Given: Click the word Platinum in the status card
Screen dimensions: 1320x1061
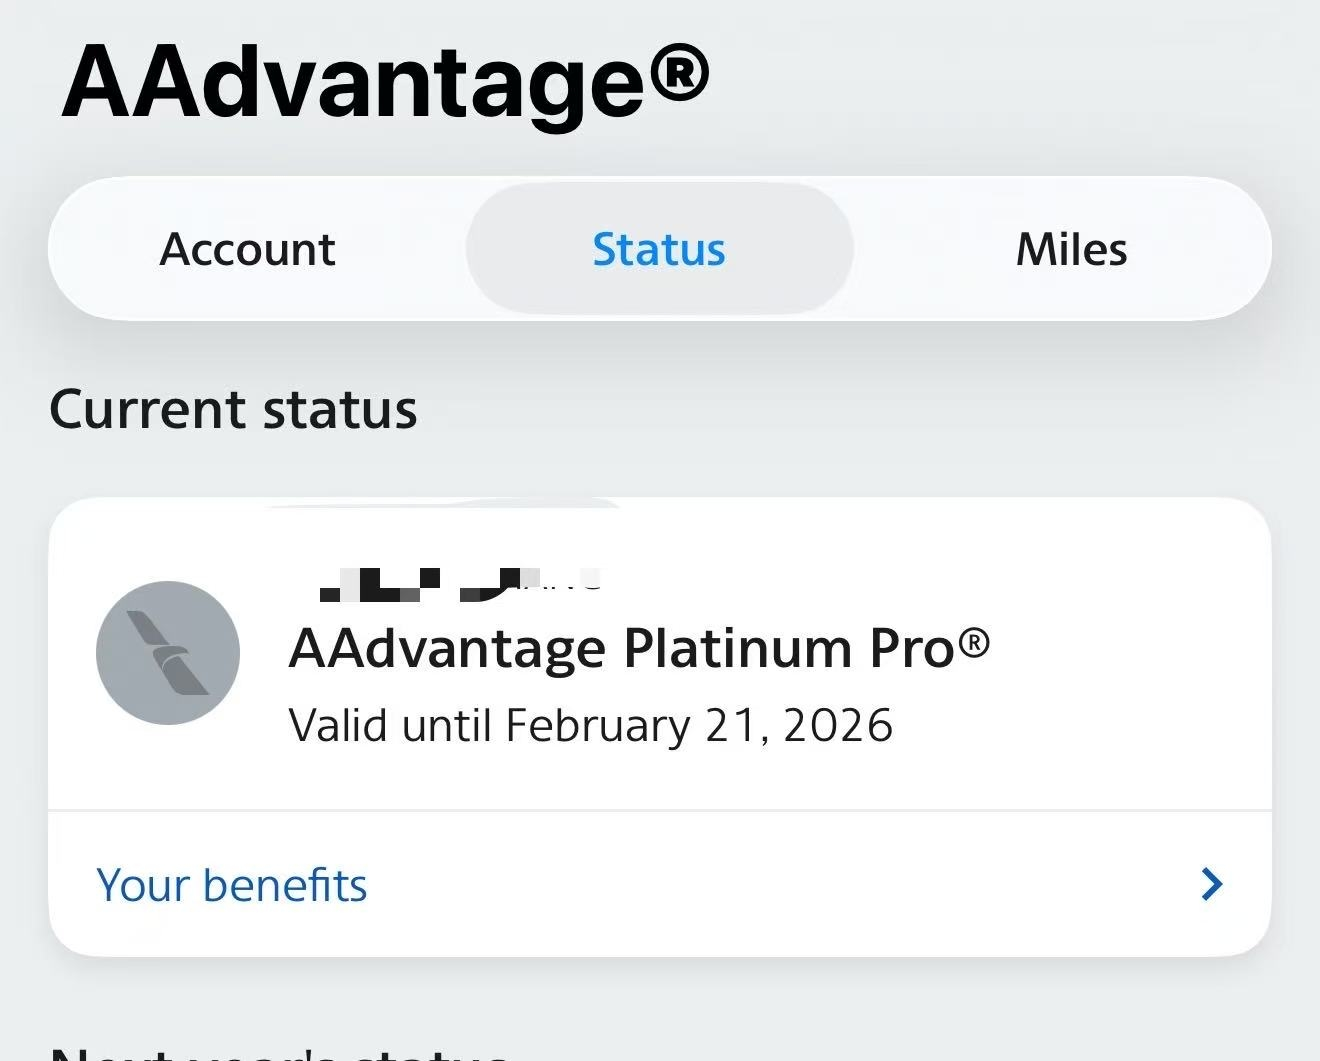Looking at the screenshot, I should (x=738, y=649).
